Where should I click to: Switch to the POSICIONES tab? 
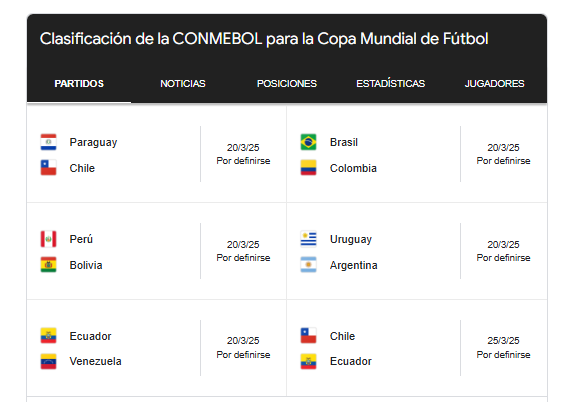pos(287,83)
